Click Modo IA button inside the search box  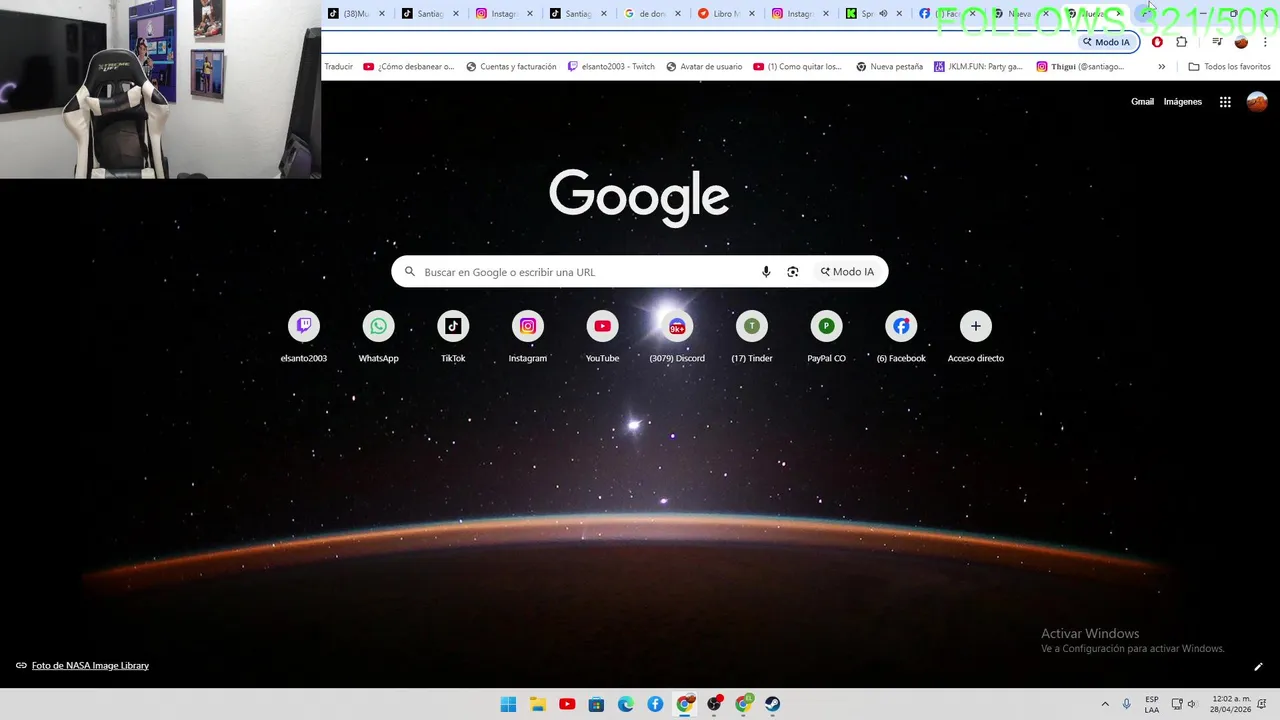click(848, 272)
